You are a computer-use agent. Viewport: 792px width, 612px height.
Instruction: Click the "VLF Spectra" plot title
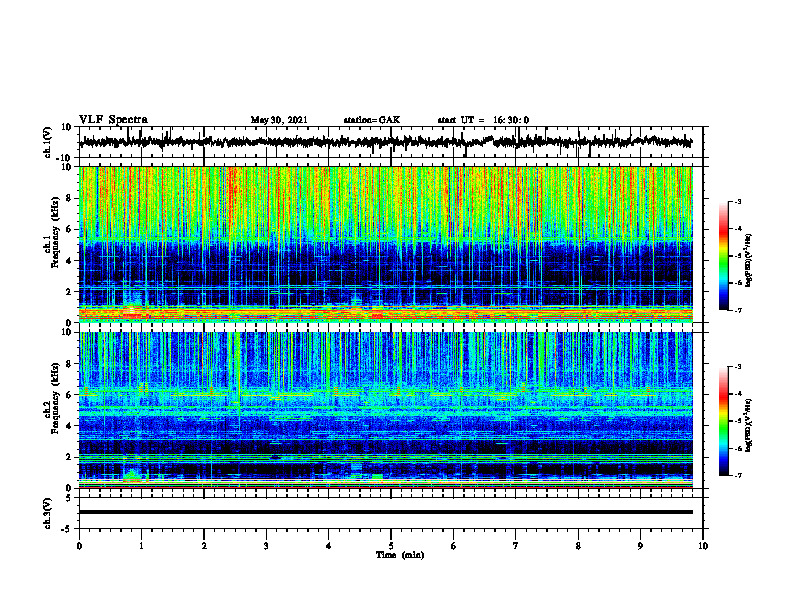(x=113, y=120)
